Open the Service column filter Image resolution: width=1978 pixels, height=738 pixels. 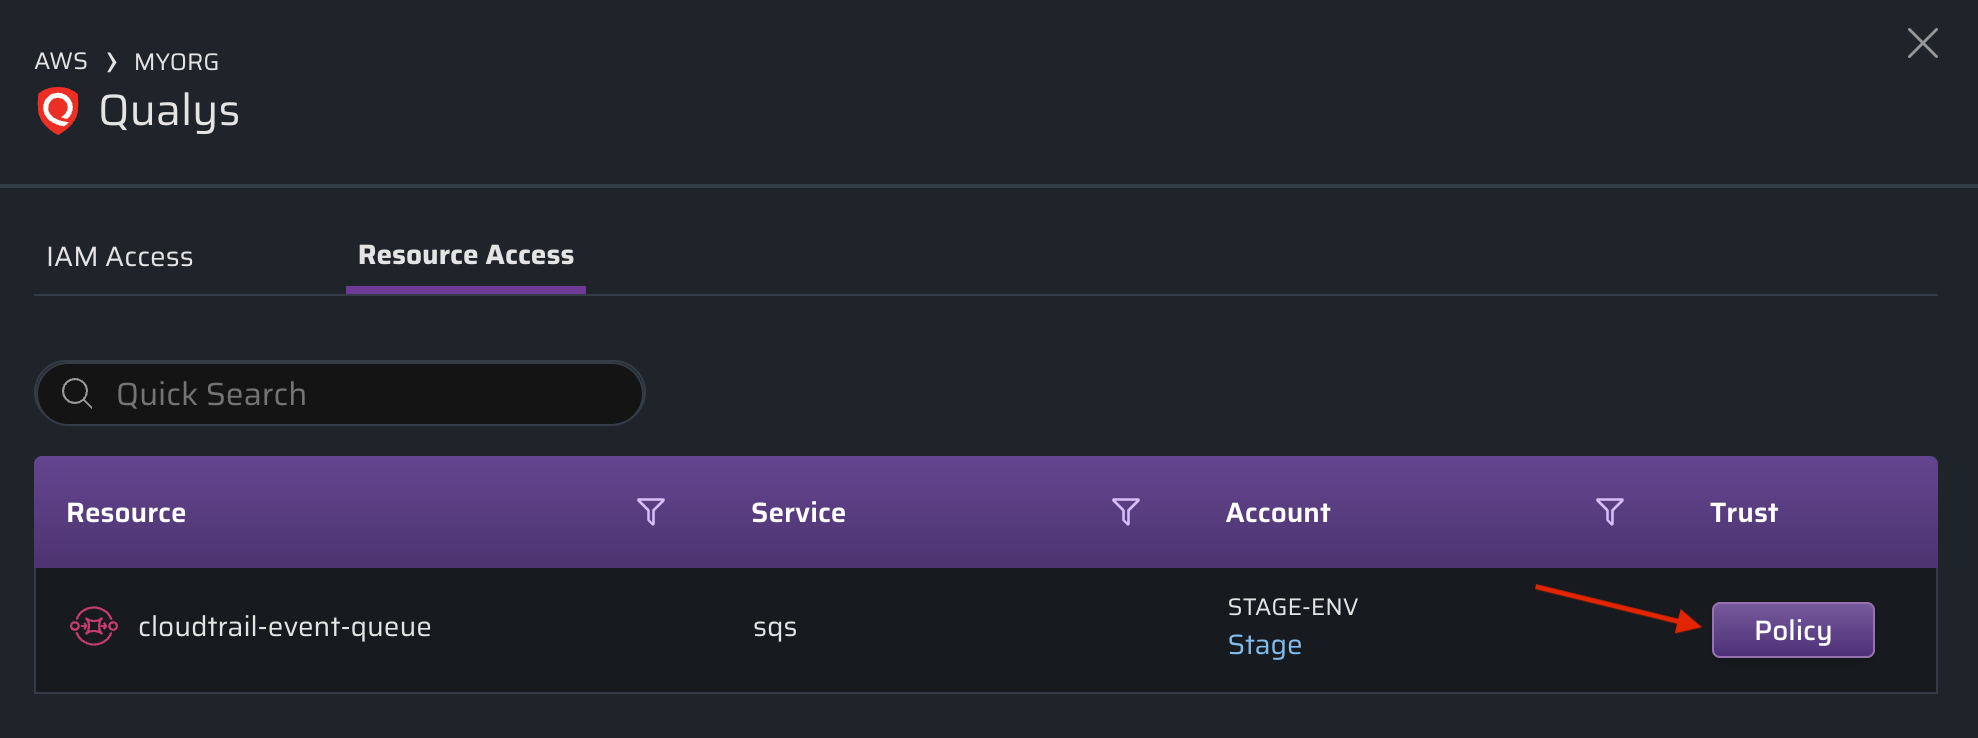pos(1126,512)
